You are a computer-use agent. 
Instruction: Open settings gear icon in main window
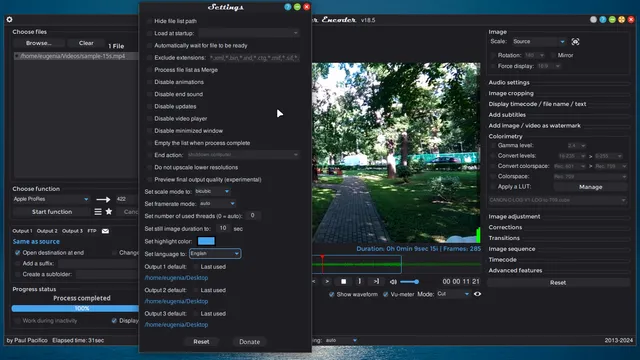pyautogui.click(x=9, y=19)
